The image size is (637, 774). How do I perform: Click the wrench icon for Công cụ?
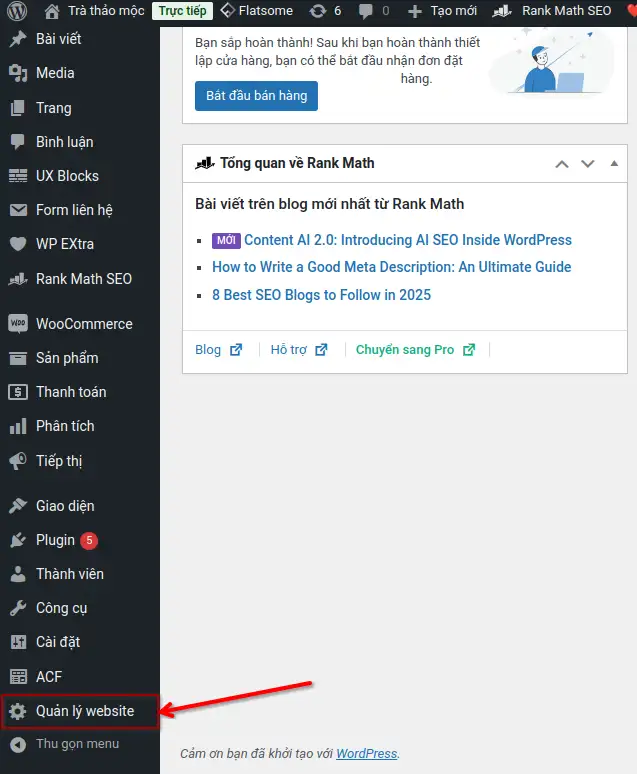click(18, 608)
